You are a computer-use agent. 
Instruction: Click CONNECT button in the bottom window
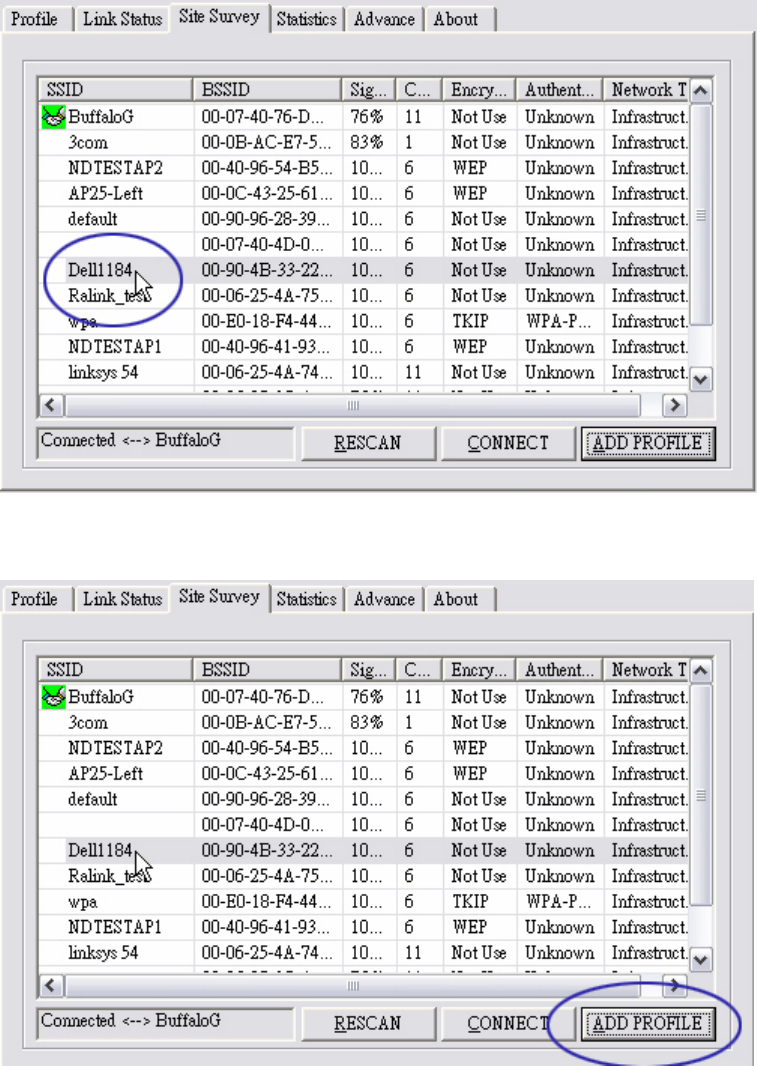508,1023
